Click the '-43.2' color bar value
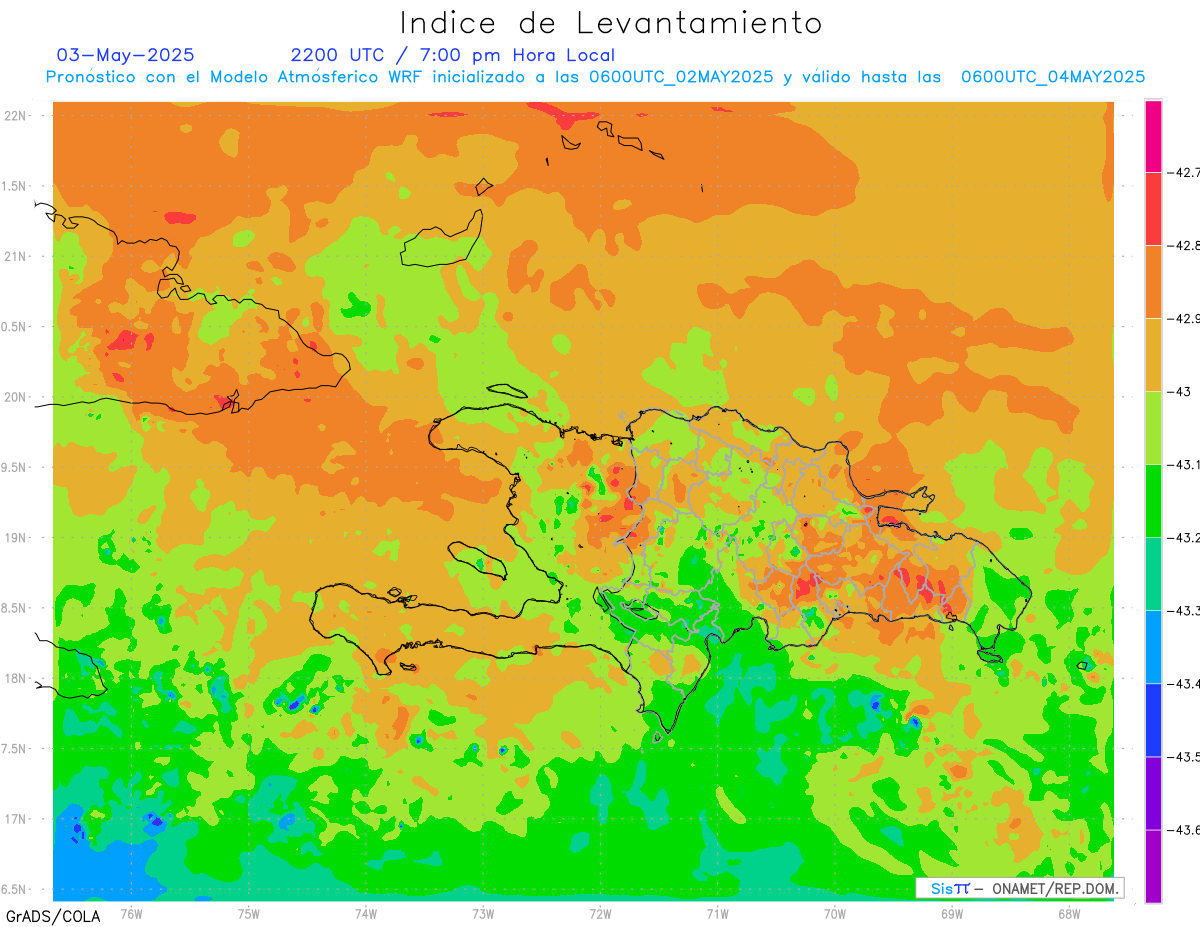The image size is (1200, 927). point(1185,538)
